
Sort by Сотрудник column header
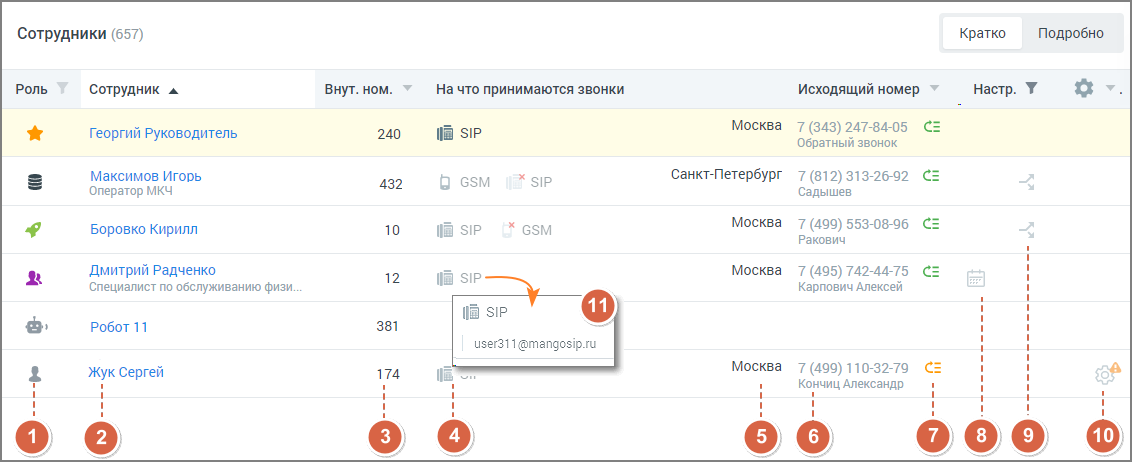(x=134, y=90)
